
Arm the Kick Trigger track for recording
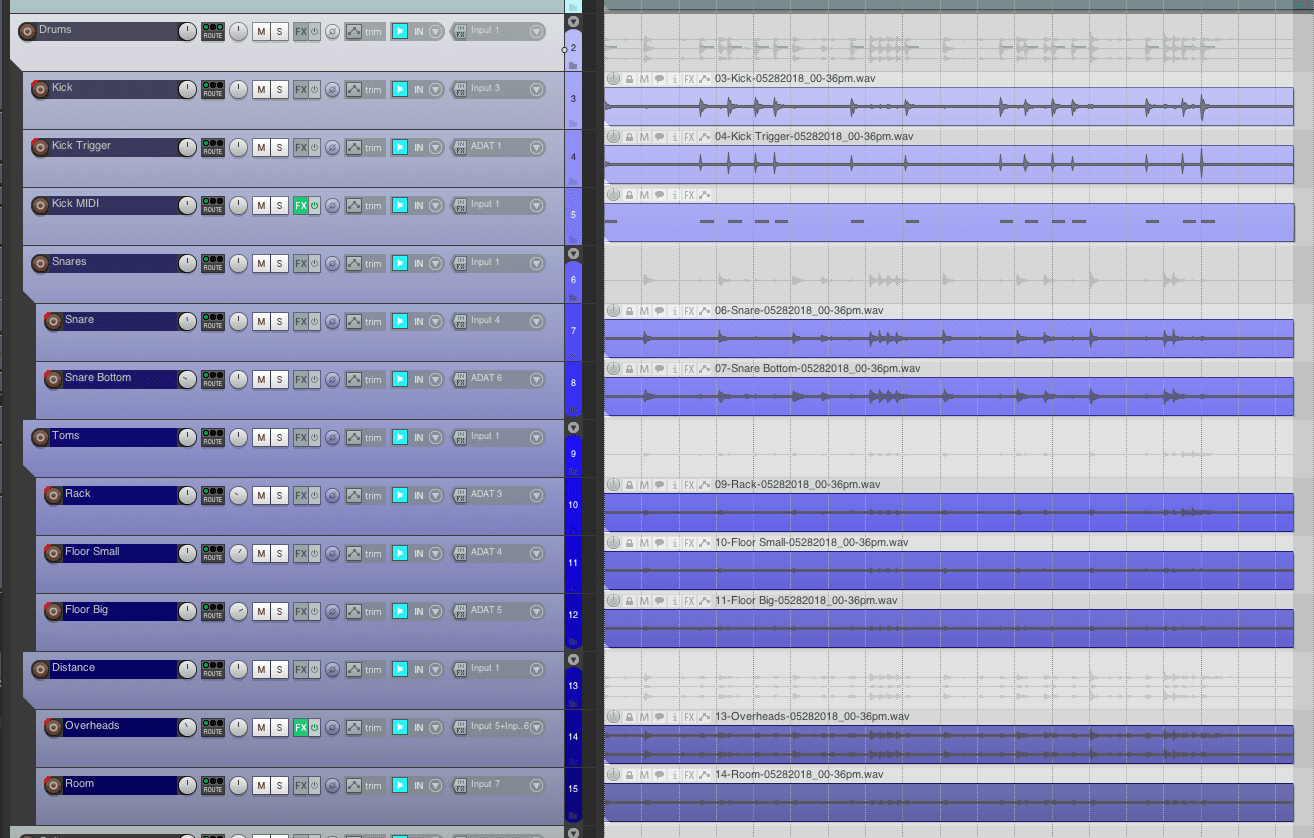pyautogui.click(x=40, y=146)
